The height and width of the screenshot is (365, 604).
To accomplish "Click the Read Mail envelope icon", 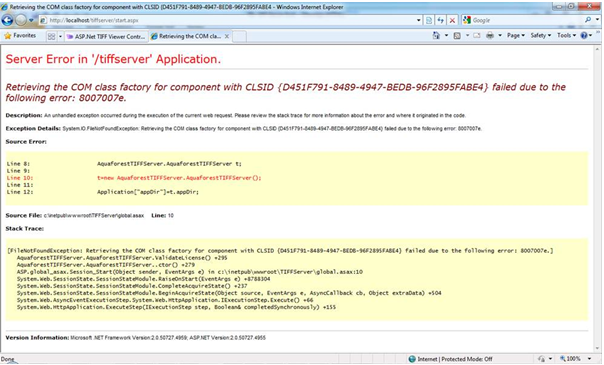I will (477, 35).
